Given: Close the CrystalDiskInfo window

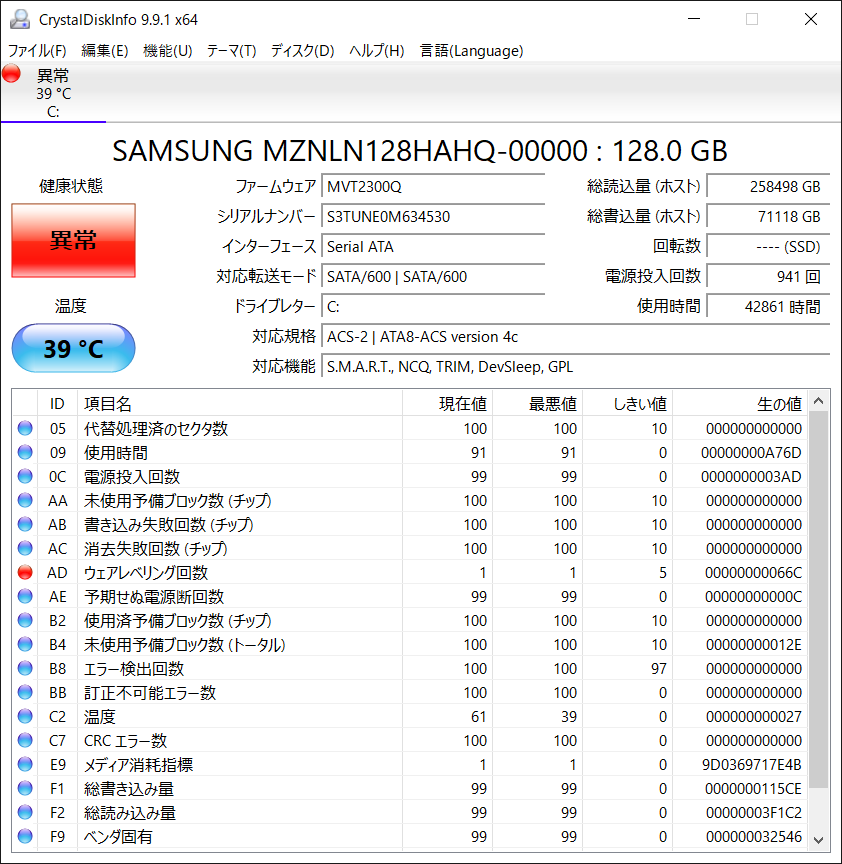Looking at the screenshot, I should point(811,19).
